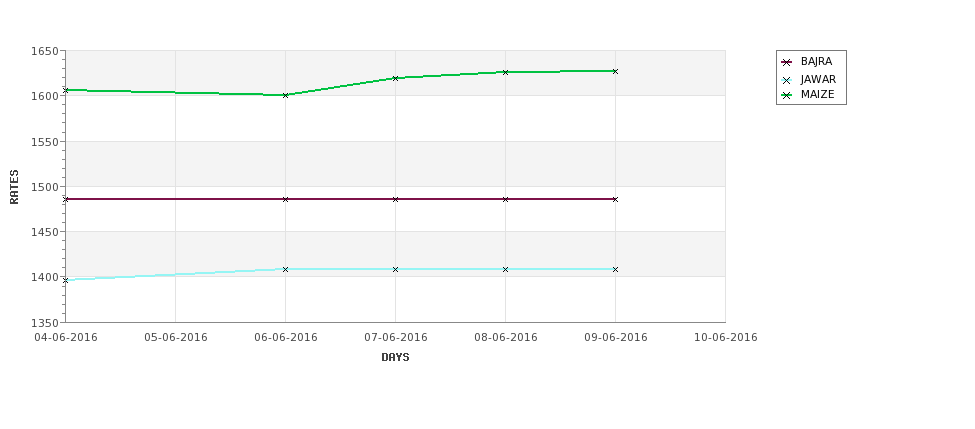The width and height of the screenshot is (975, 429).
Task: Select the BAJRA data point on 07-06-2016
Action: click(x=395, y=199)
